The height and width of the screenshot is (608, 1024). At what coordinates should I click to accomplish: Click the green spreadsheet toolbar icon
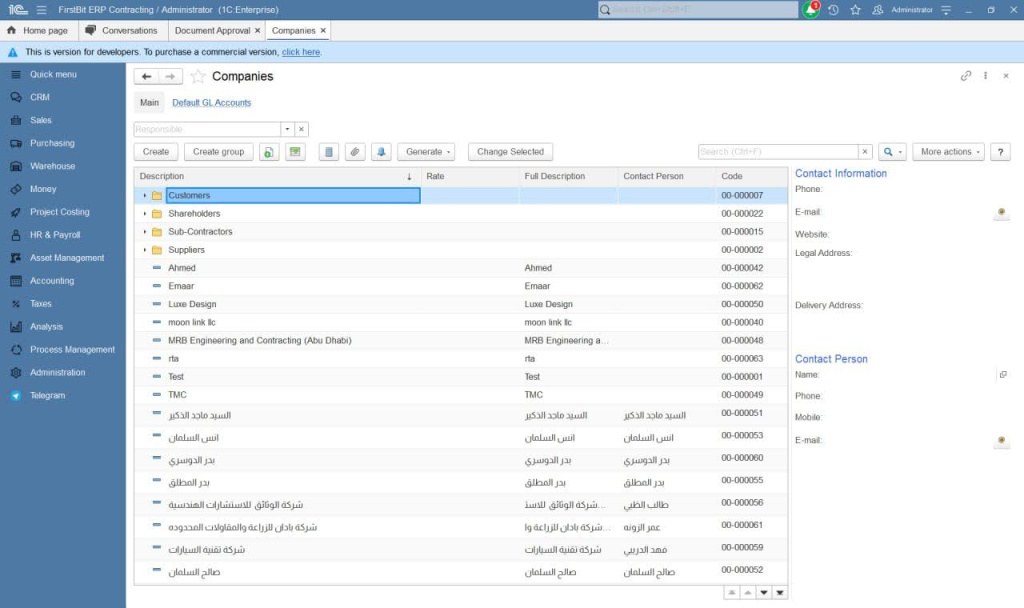click(295, 152)
